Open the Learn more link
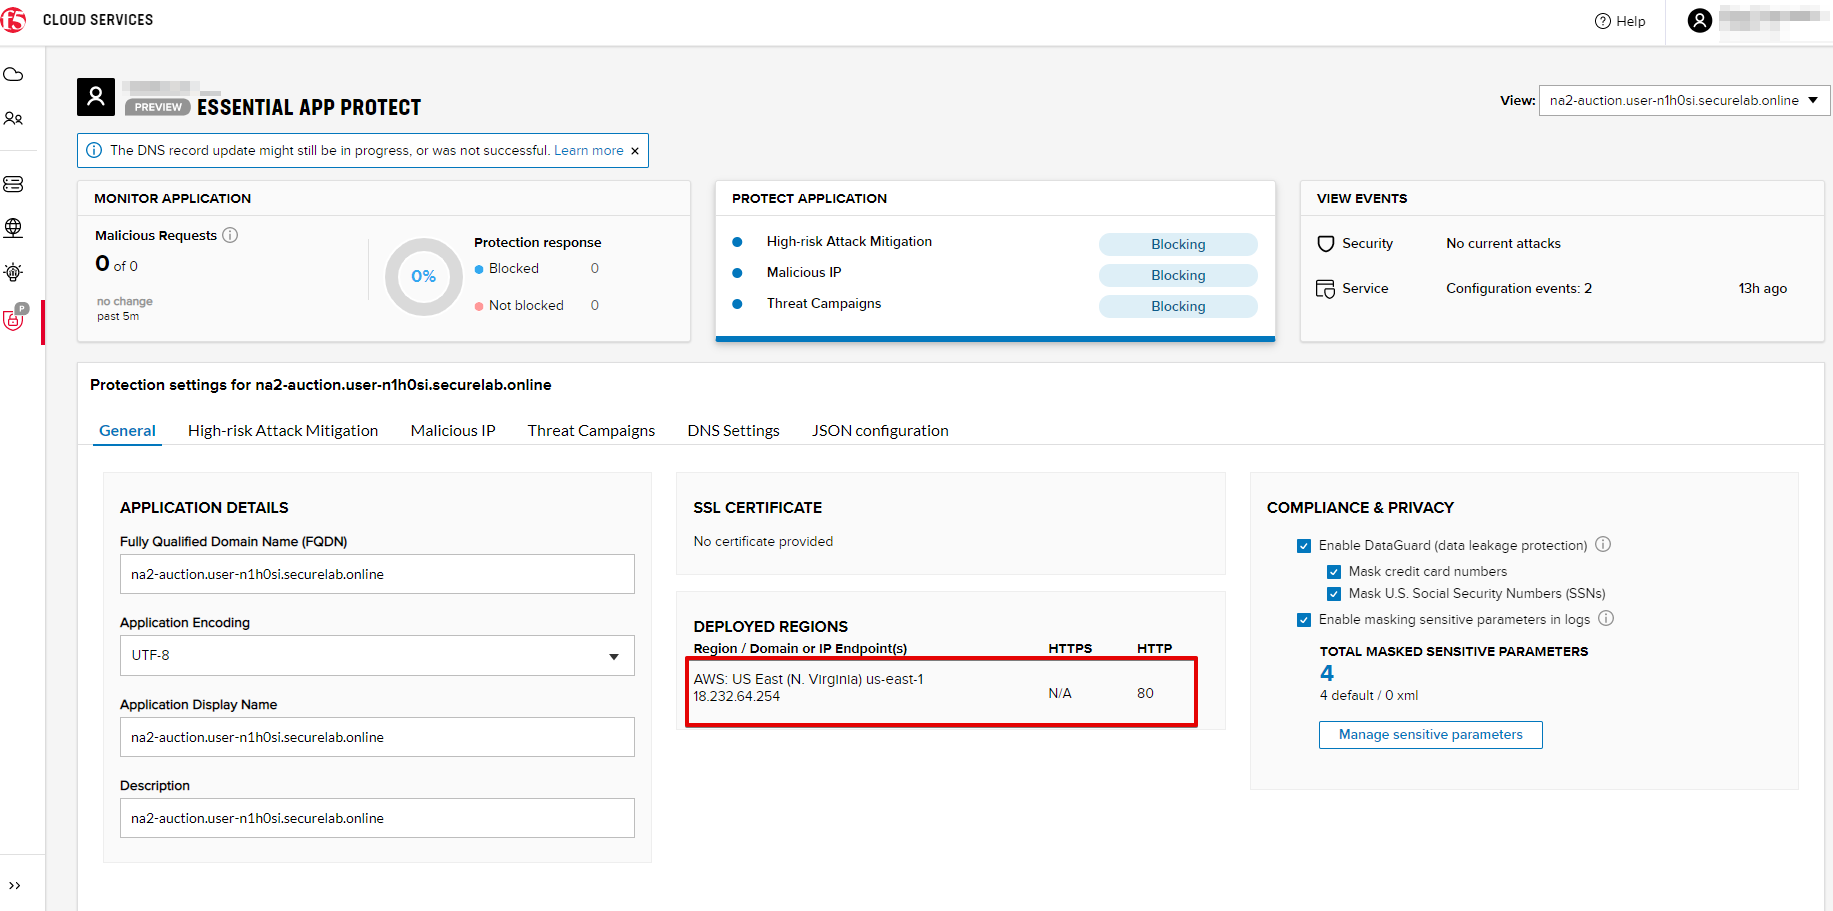 pos(589,150)
